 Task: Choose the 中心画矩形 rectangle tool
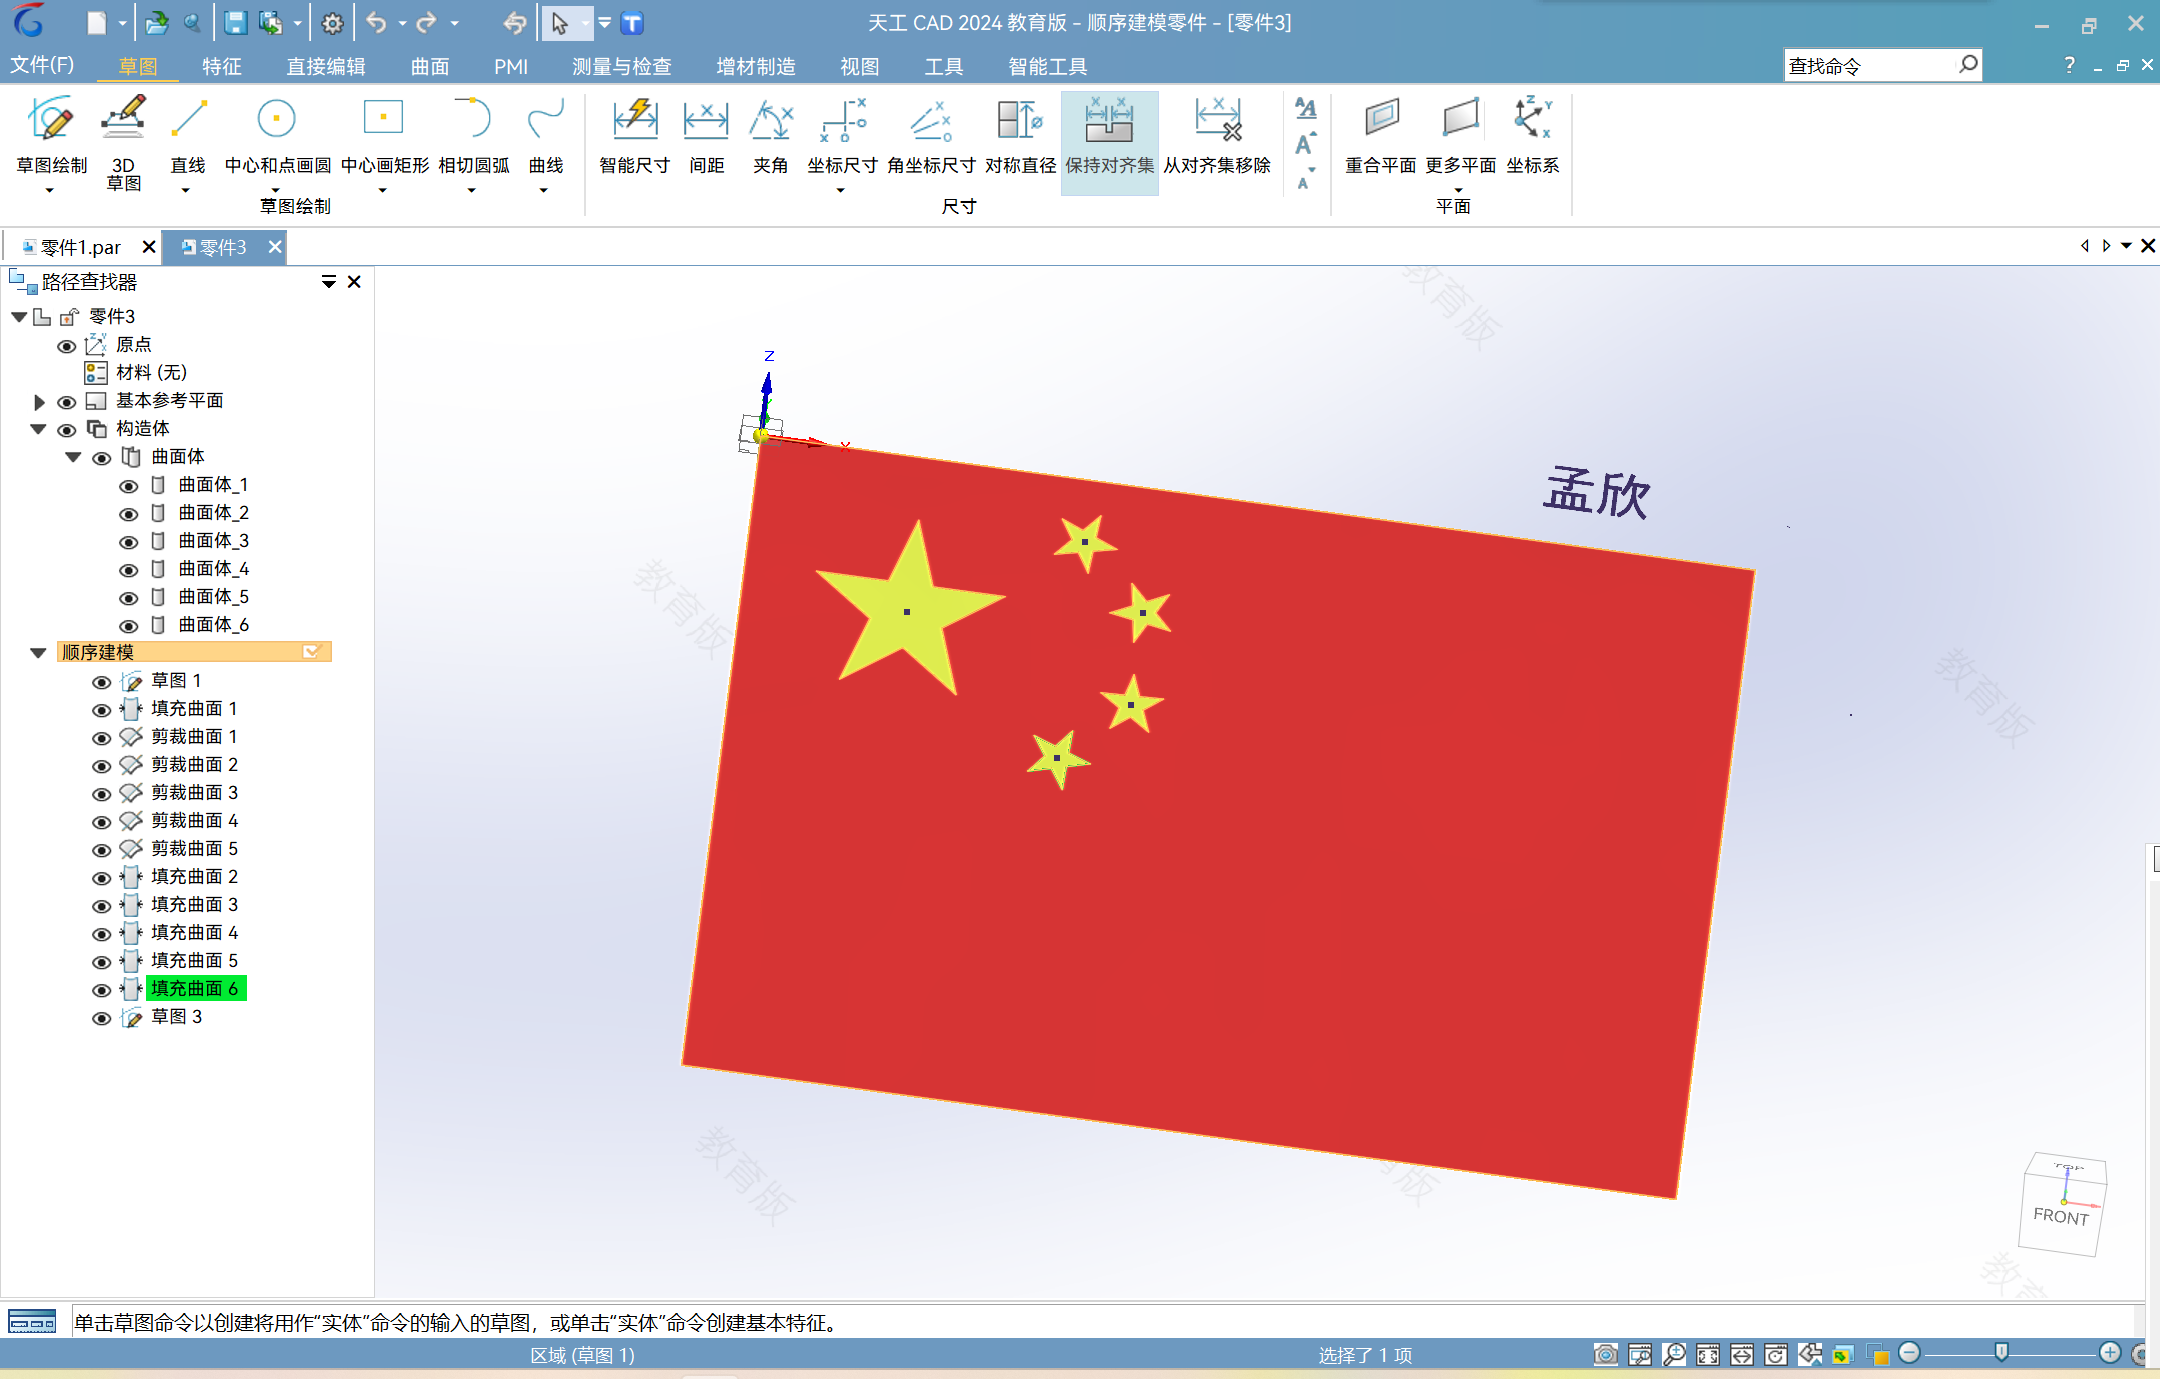coord(384,135)
